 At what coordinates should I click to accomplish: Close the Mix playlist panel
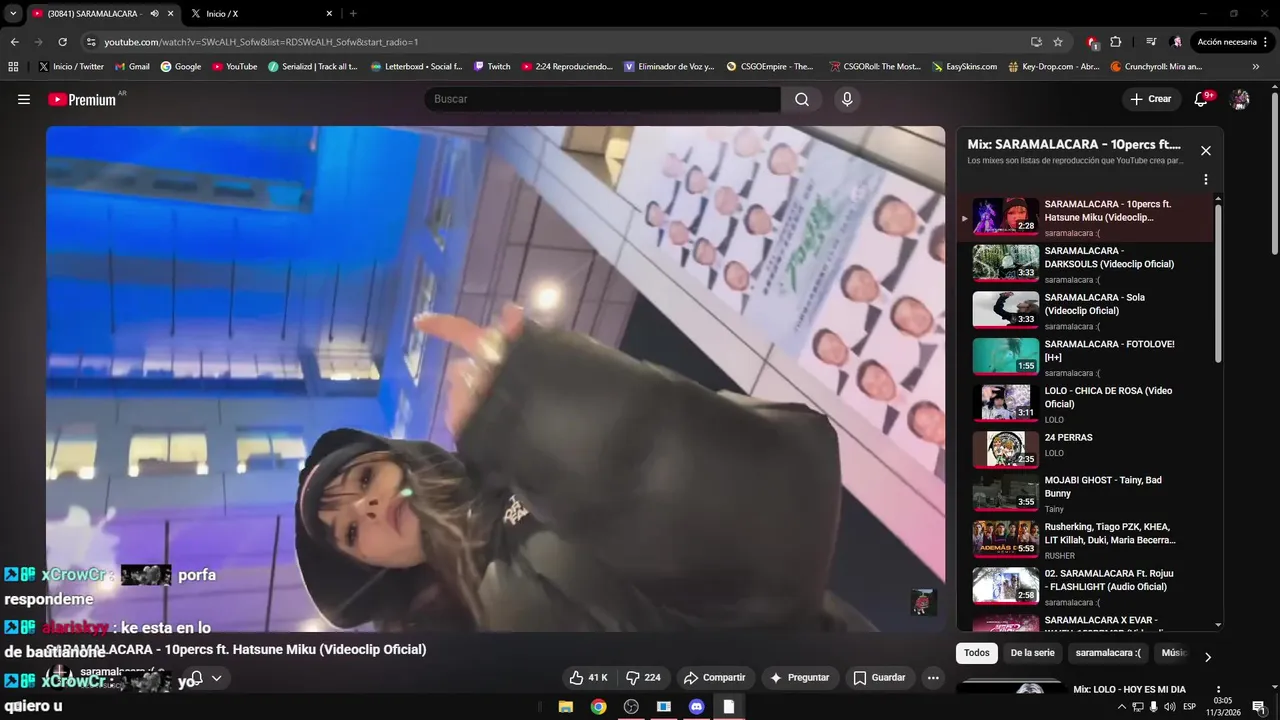point(1206,150)
